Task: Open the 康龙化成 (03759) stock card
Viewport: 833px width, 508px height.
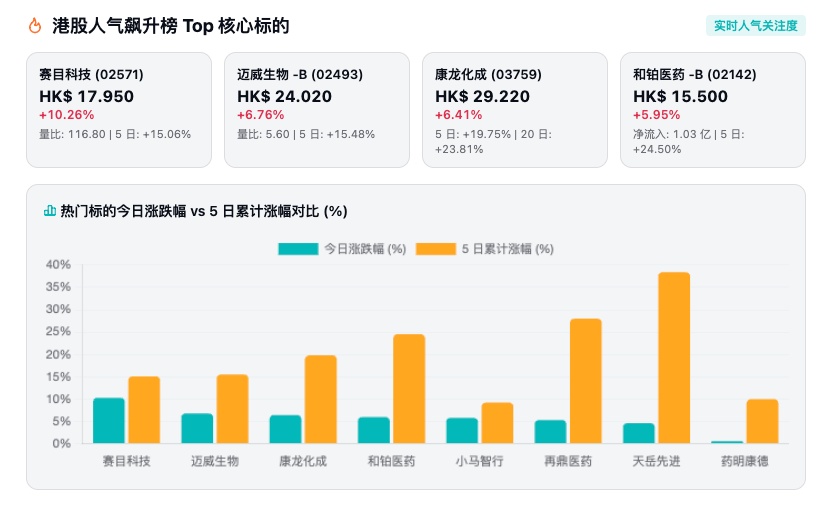Action: point(515,110)
